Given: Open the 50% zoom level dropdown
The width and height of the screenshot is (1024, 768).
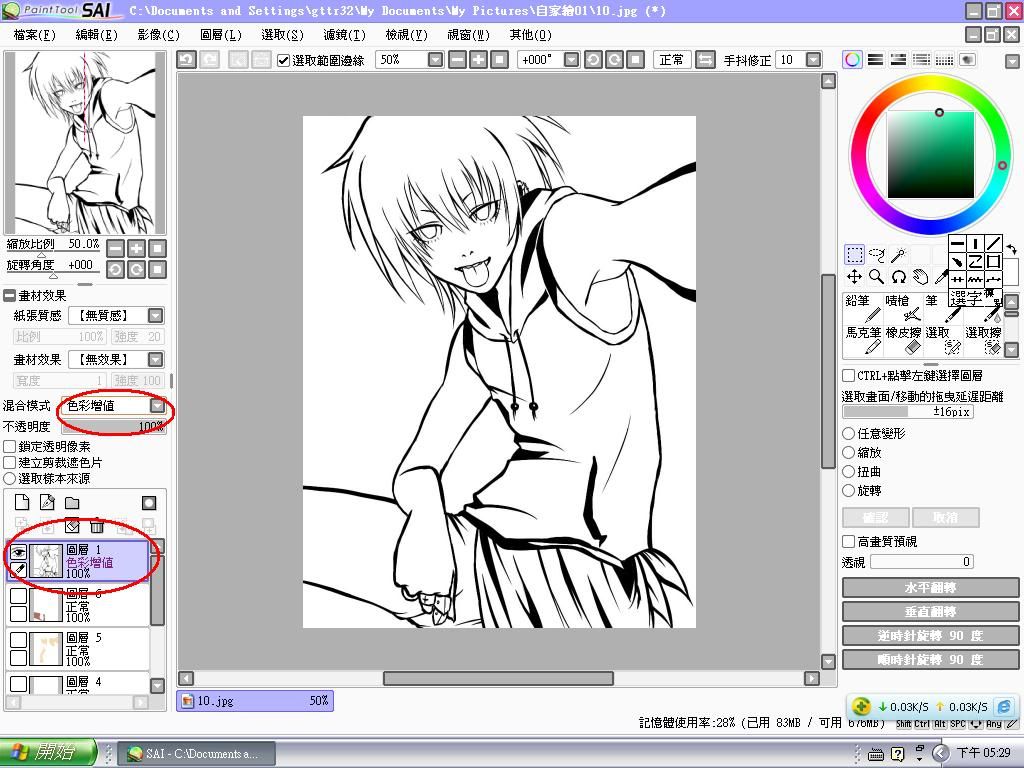Looking at the screenshot, I should (436, 60).
